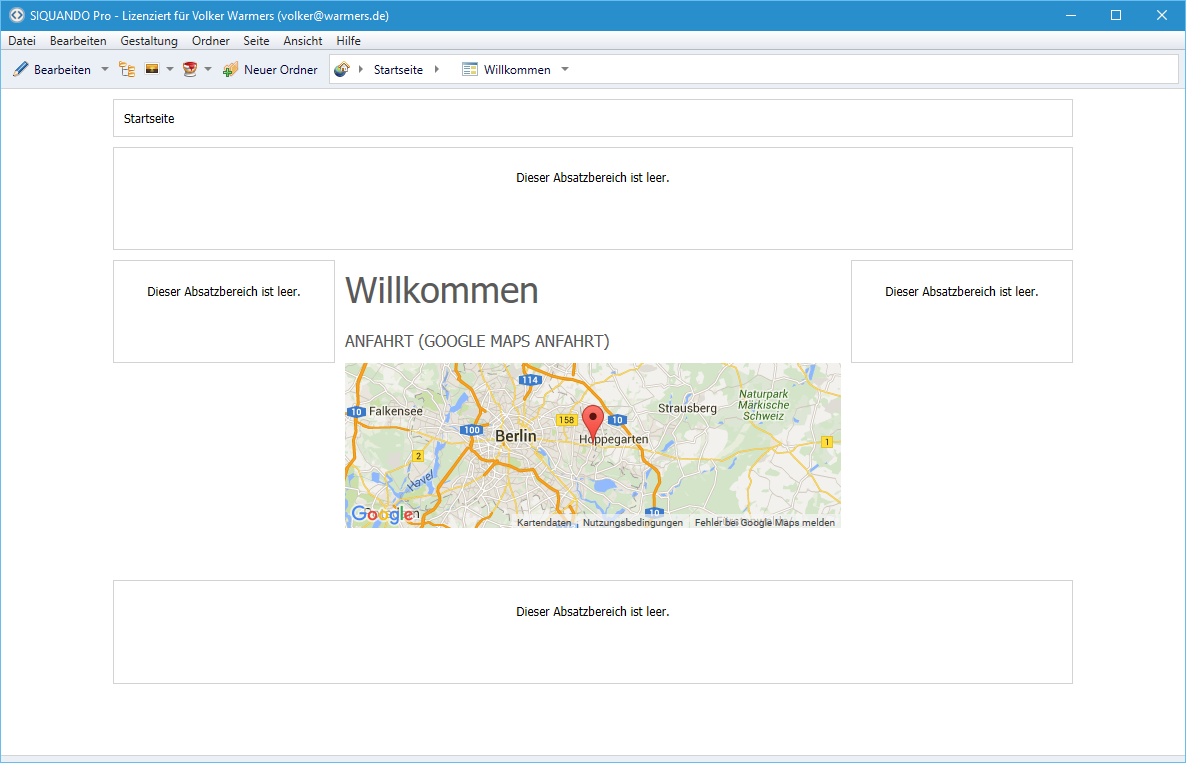Image resolution: width=1186 pixels, height=763 pixels.
Task: Expand the picture icon dropdown arrow
Action: coord(170,70)
